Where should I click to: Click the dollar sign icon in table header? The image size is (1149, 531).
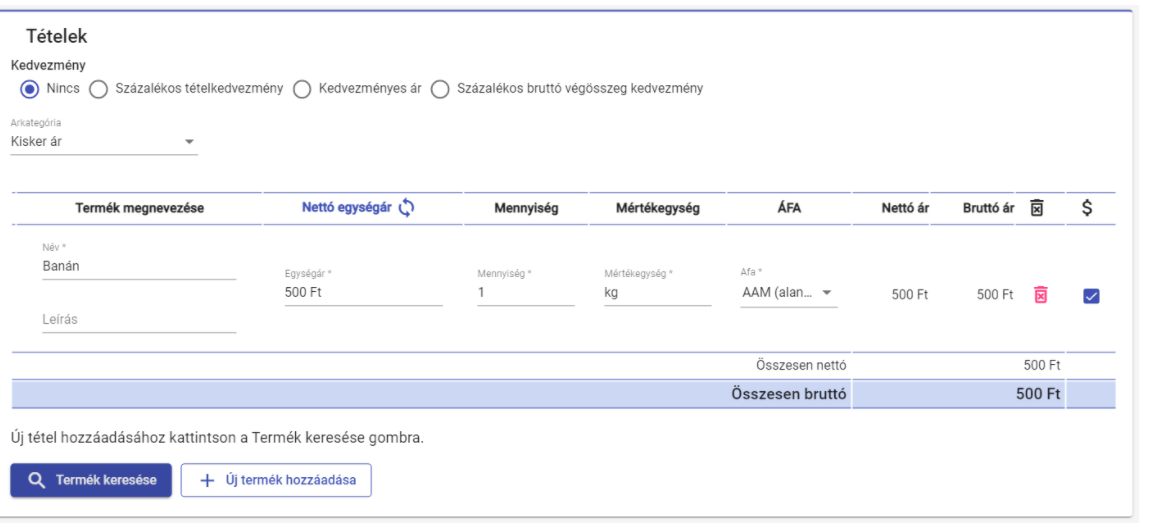(x=1087, y=208)
